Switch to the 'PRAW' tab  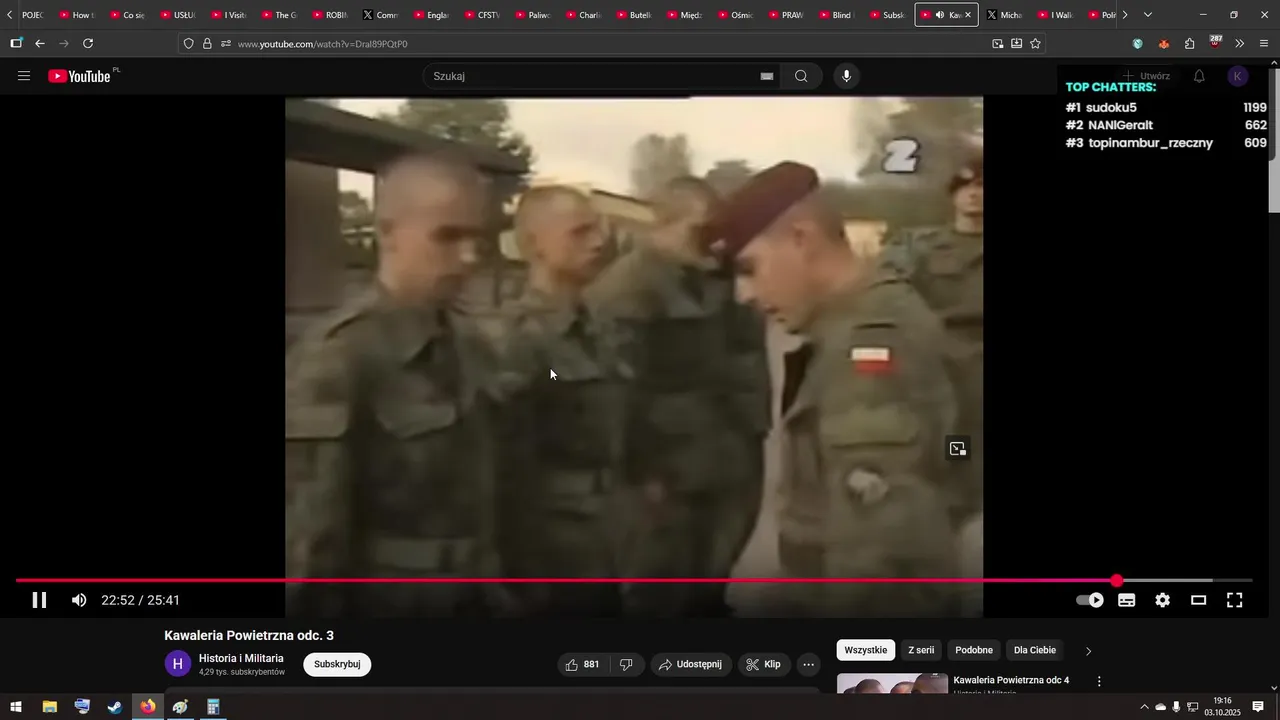[x=787, y=15]
